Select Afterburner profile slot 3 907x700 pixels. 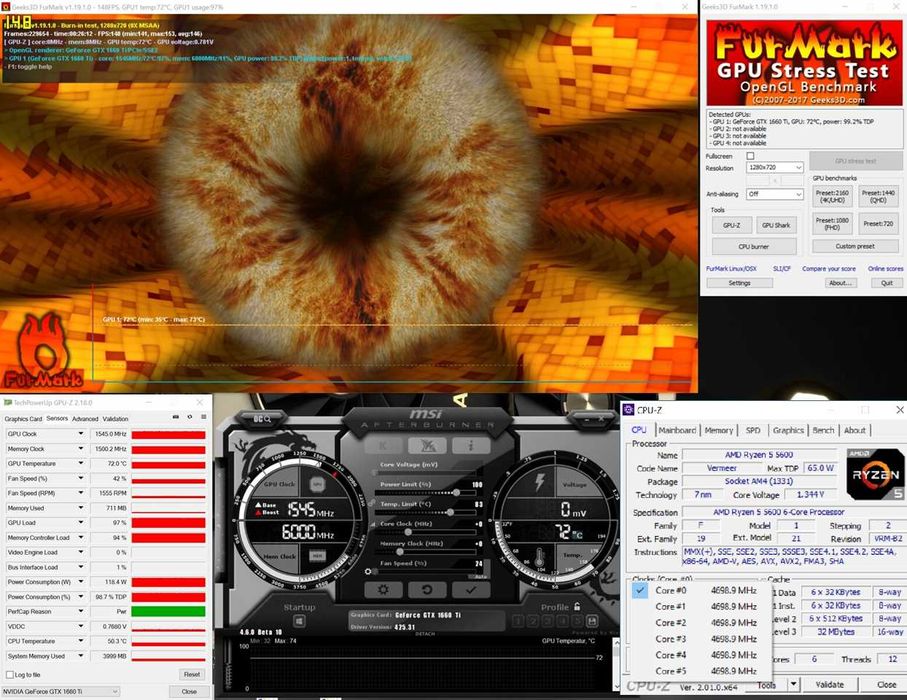[x=547, y=621]
